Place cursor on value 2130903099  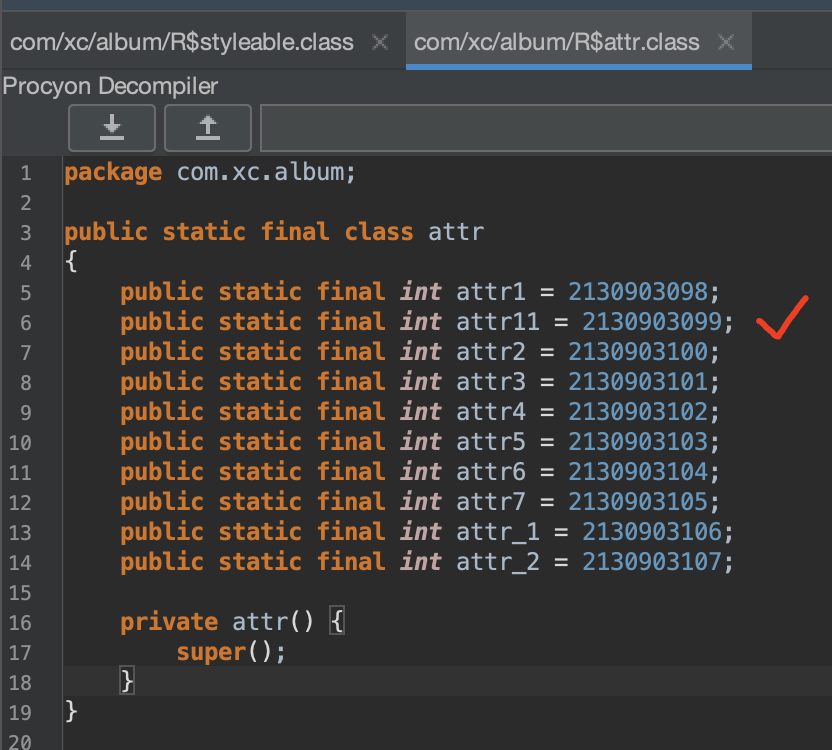(x=651, y=322)
